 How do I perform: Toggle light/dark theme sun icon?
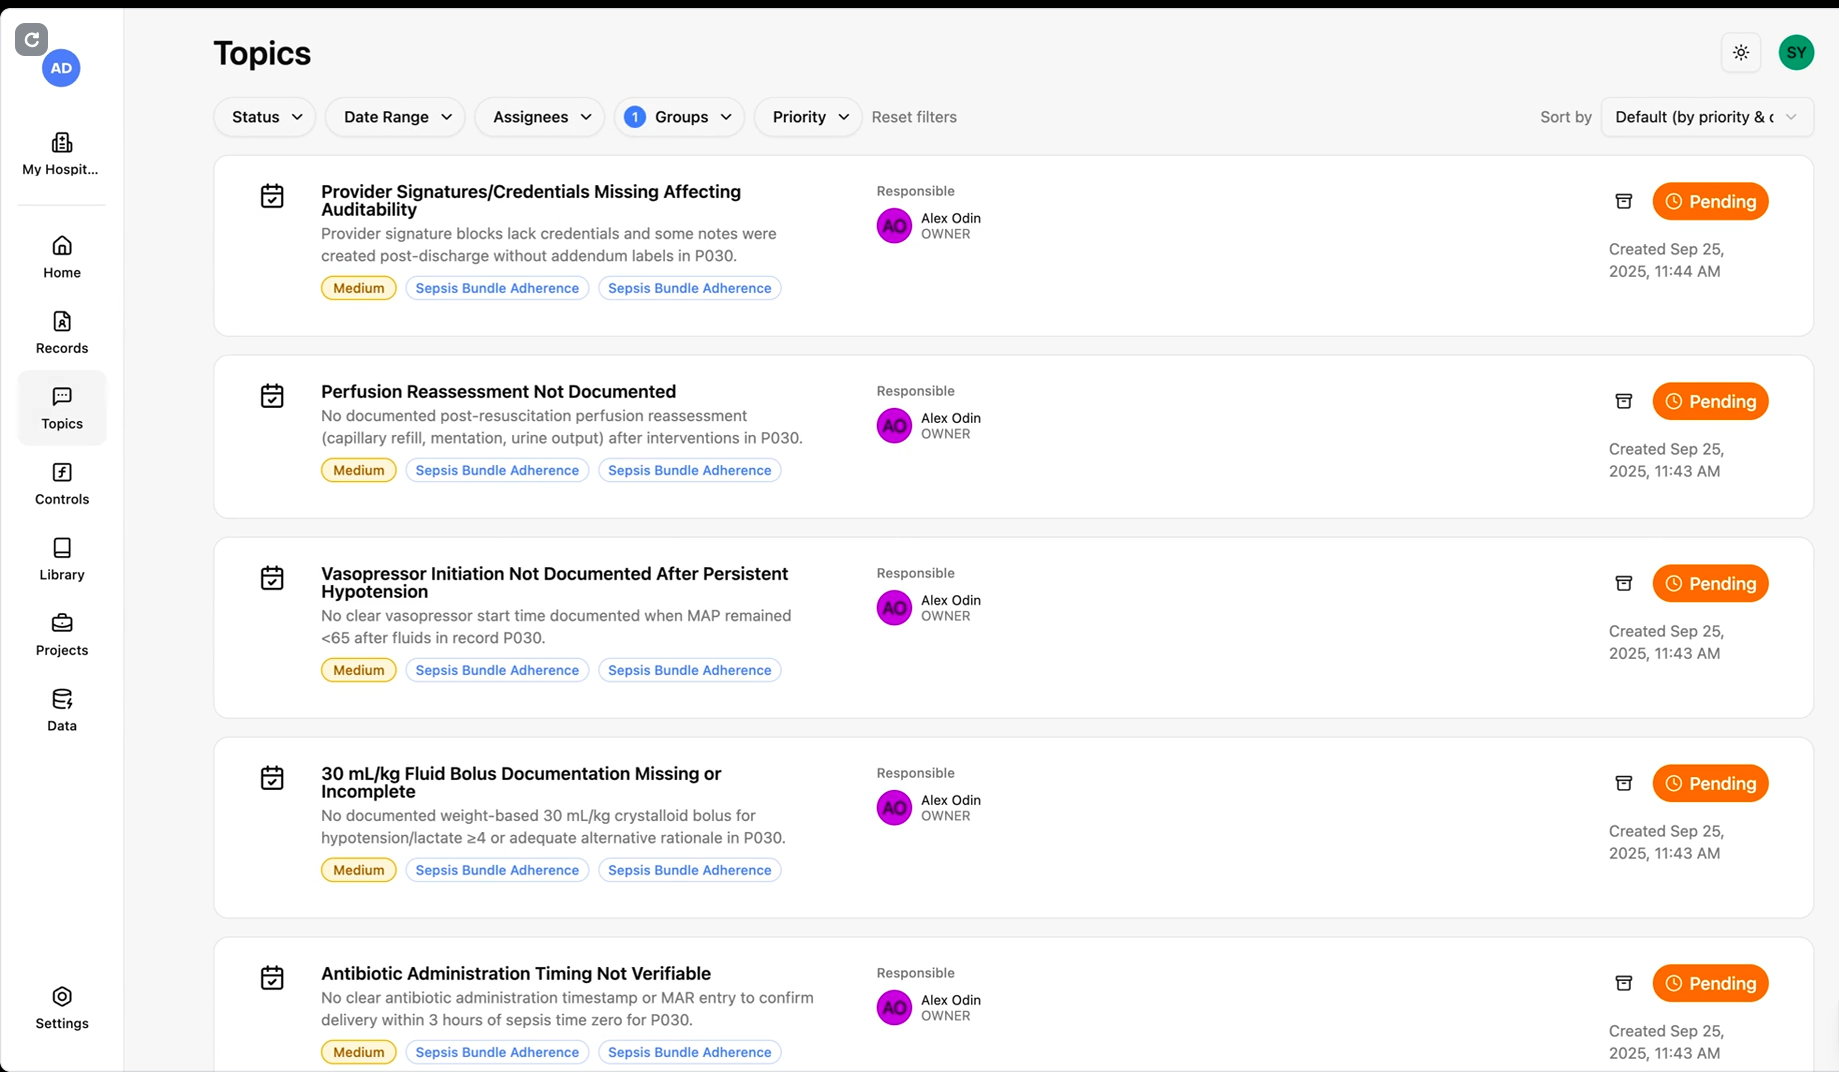[x=1741, y=53]
